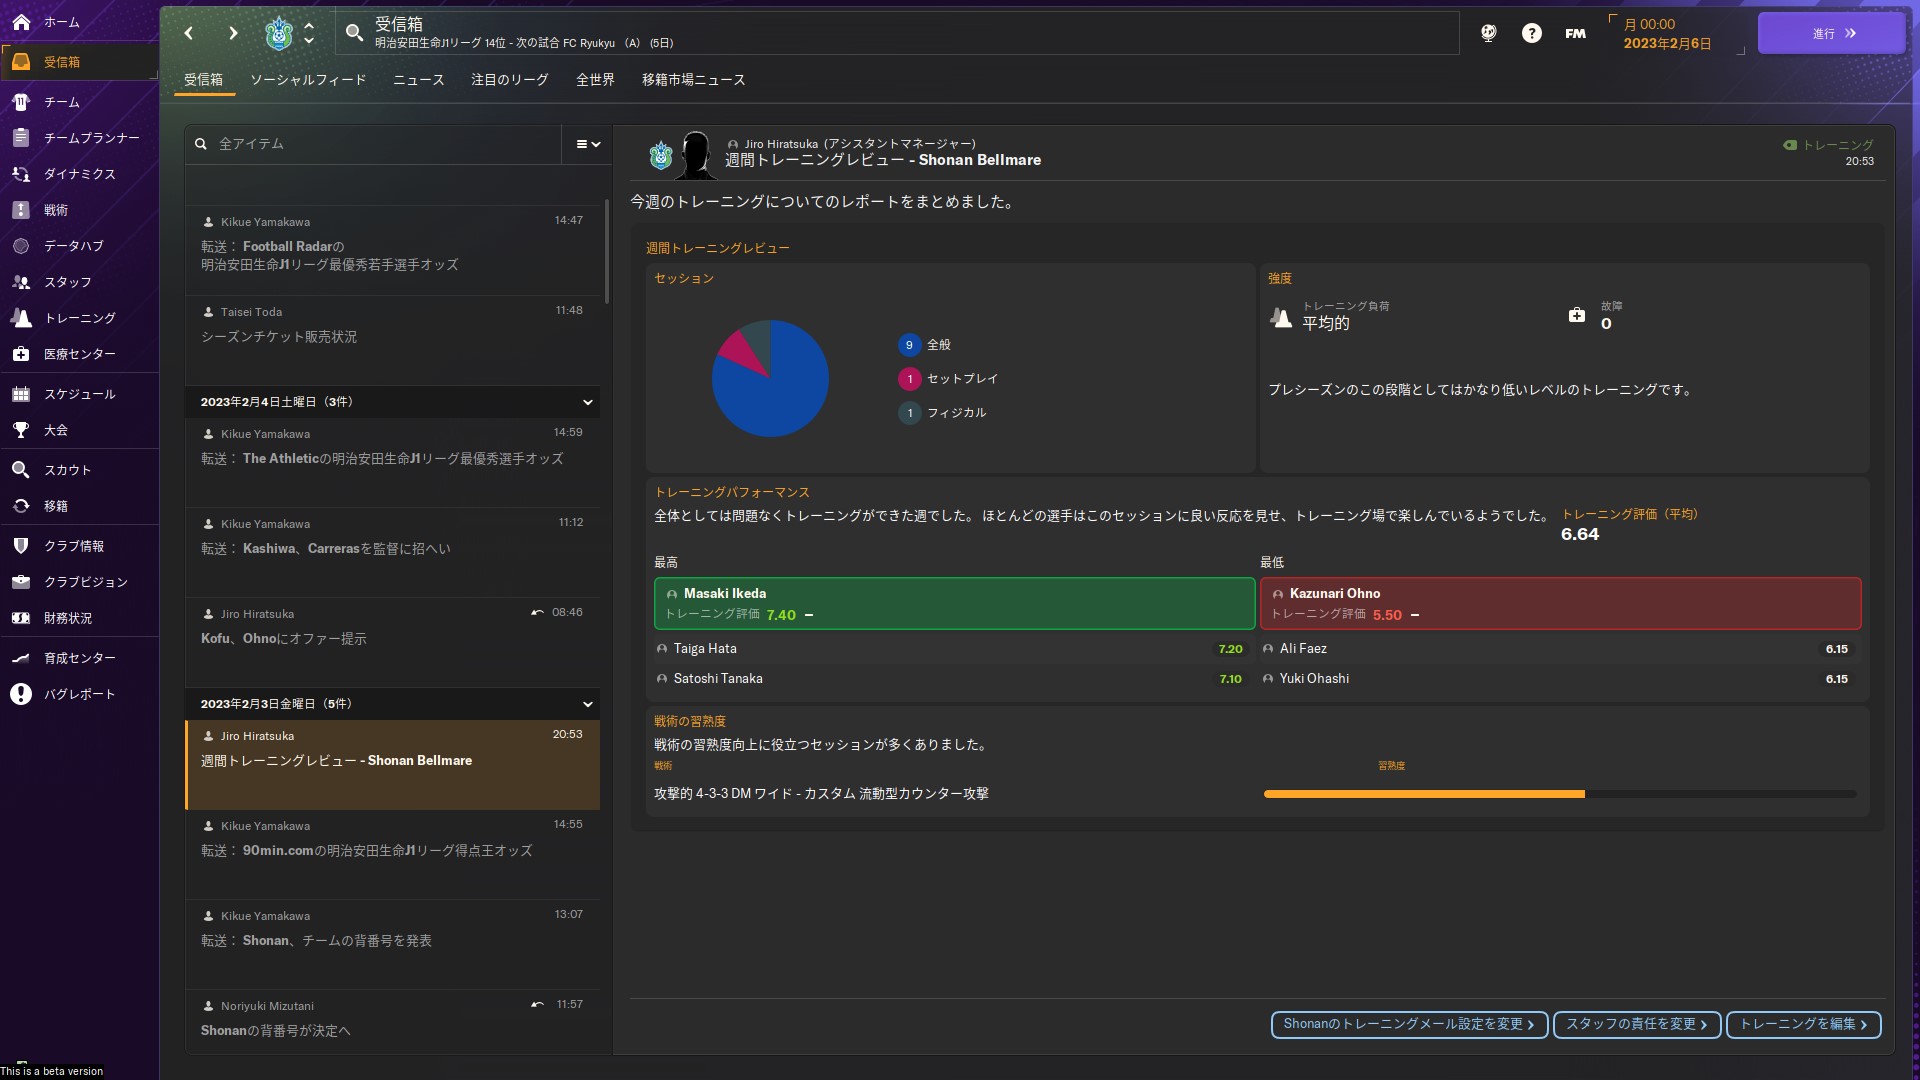This screenshot has width=1920, height=1080.
Task: Open the ホーム (Home) section in sidebar
Action: point(62,22)
